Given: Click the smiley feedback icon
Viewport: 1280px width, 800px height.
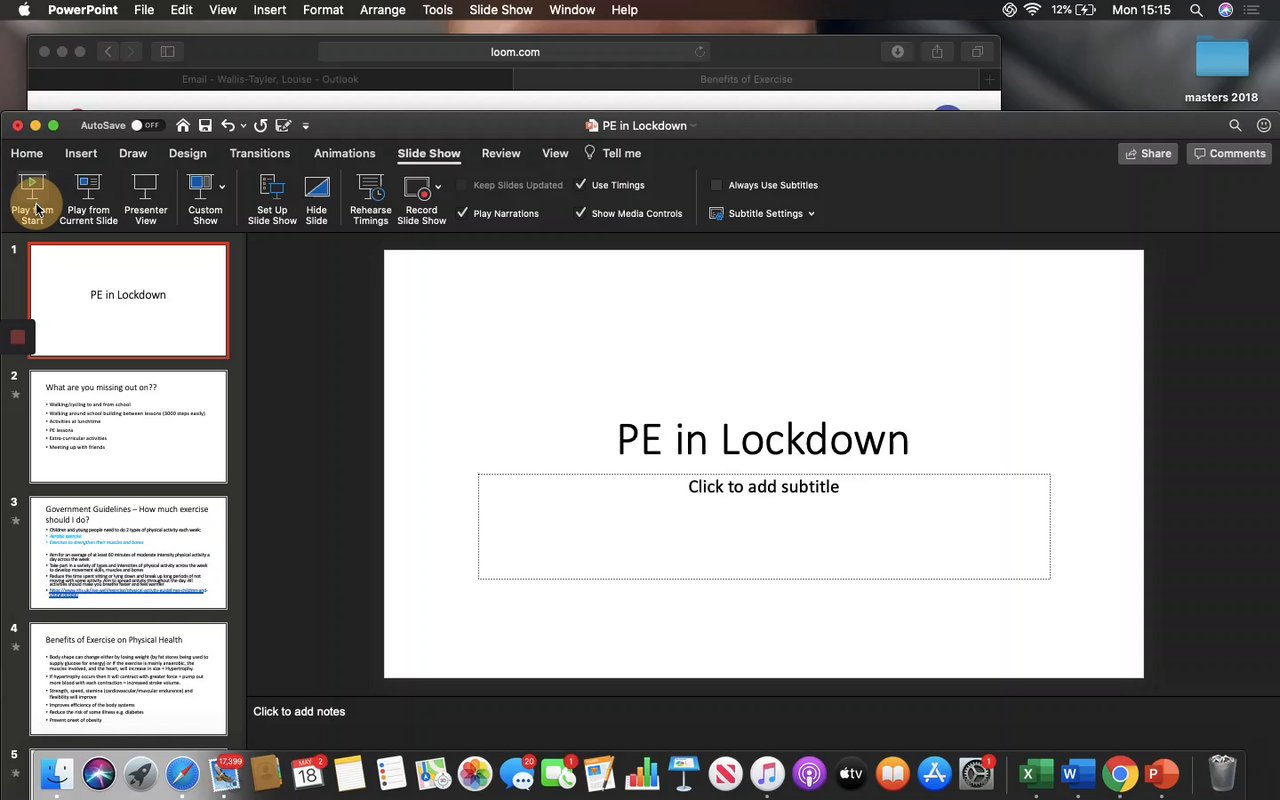Looking at the screenshot, I should point(1264,125).
